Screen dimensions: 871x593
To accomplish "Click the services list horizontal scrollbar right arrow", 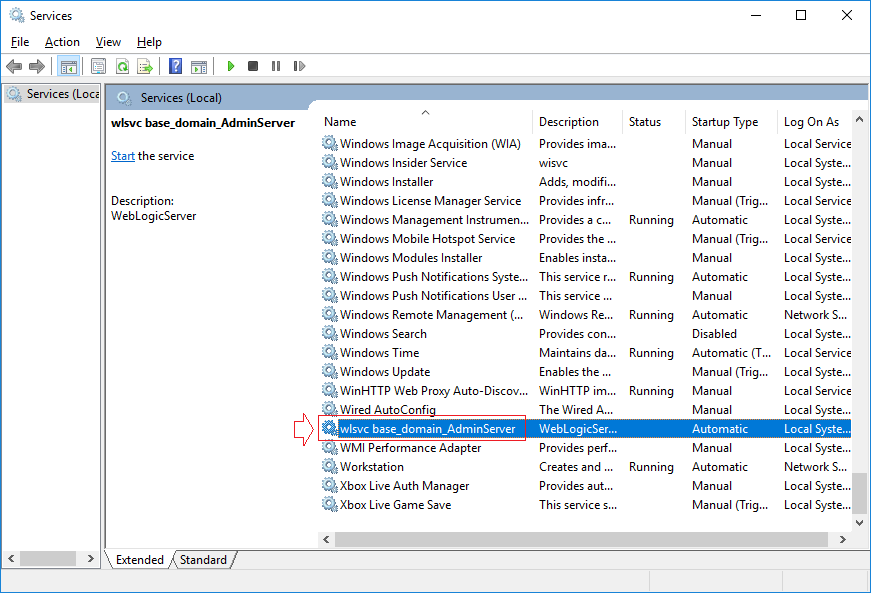I will 843,539.
